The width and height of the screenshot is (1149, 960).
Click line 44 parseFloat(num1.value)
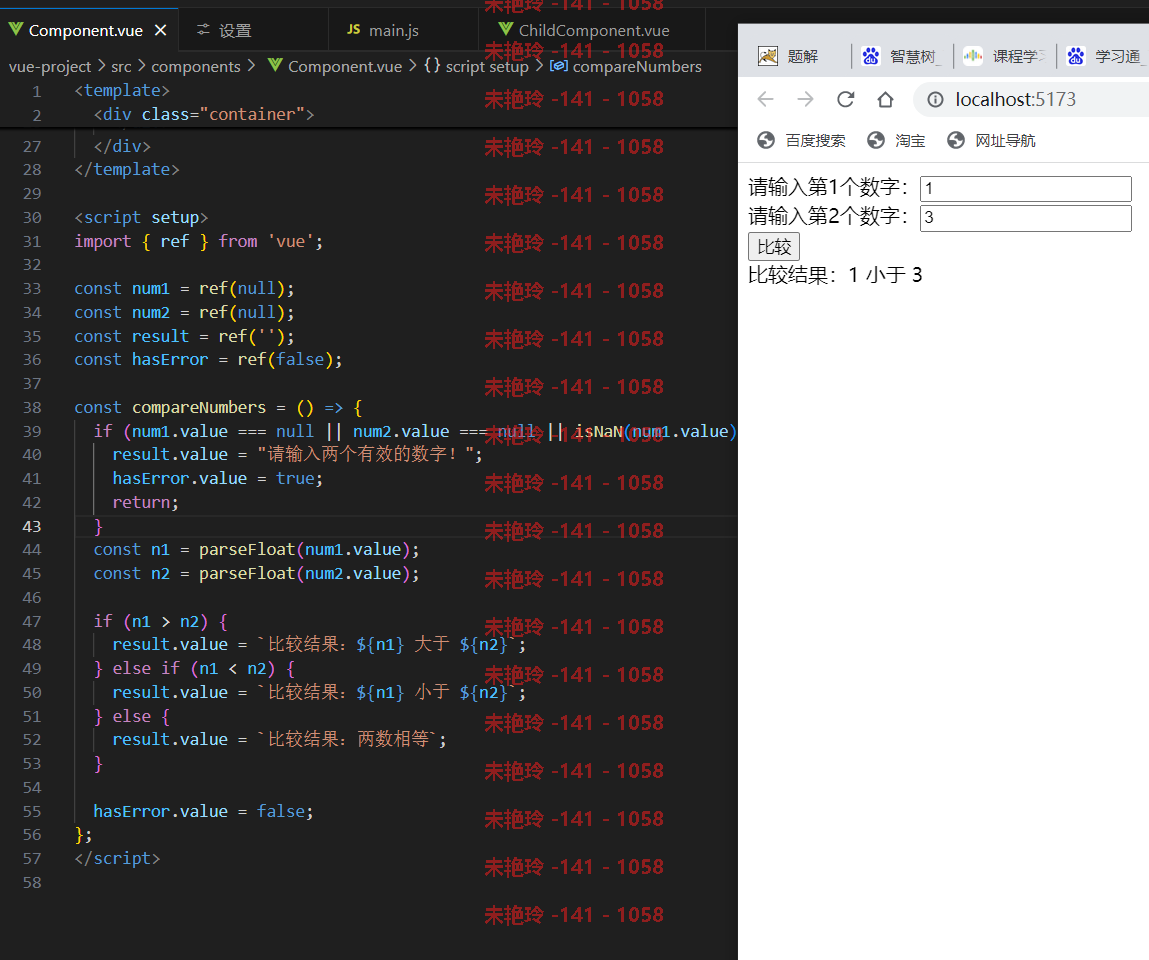tap(256, 550)
